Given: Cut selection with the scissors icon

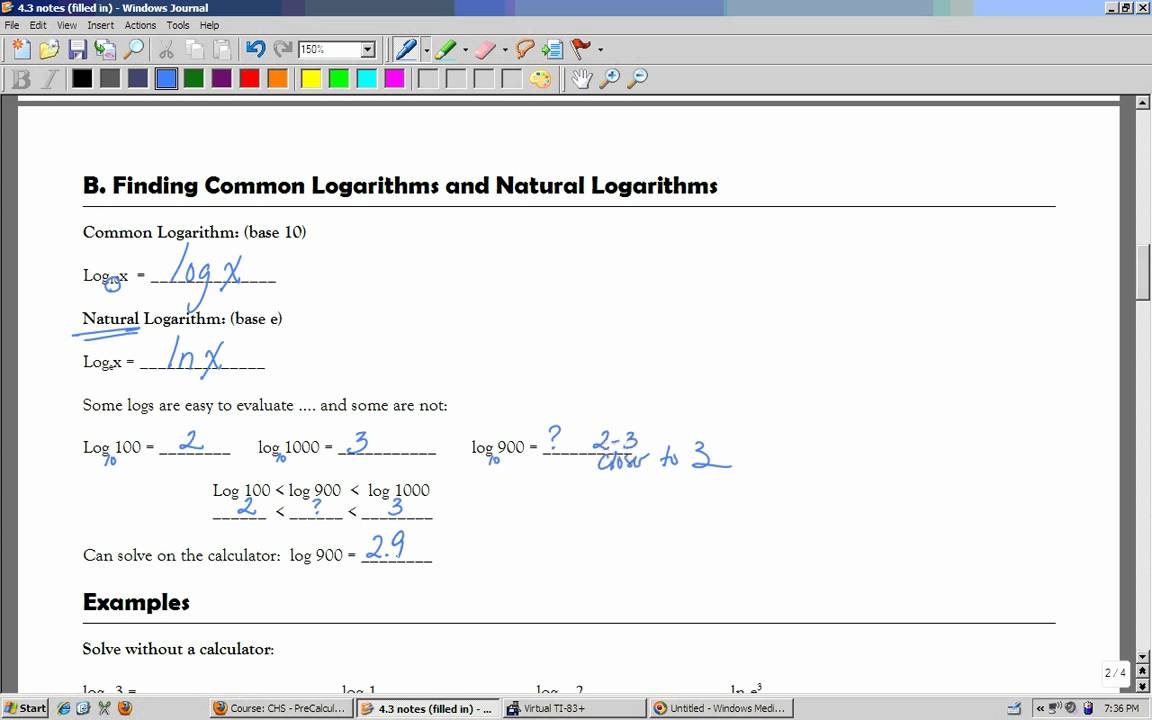Looking at the screenshot, I should point(166,49).
